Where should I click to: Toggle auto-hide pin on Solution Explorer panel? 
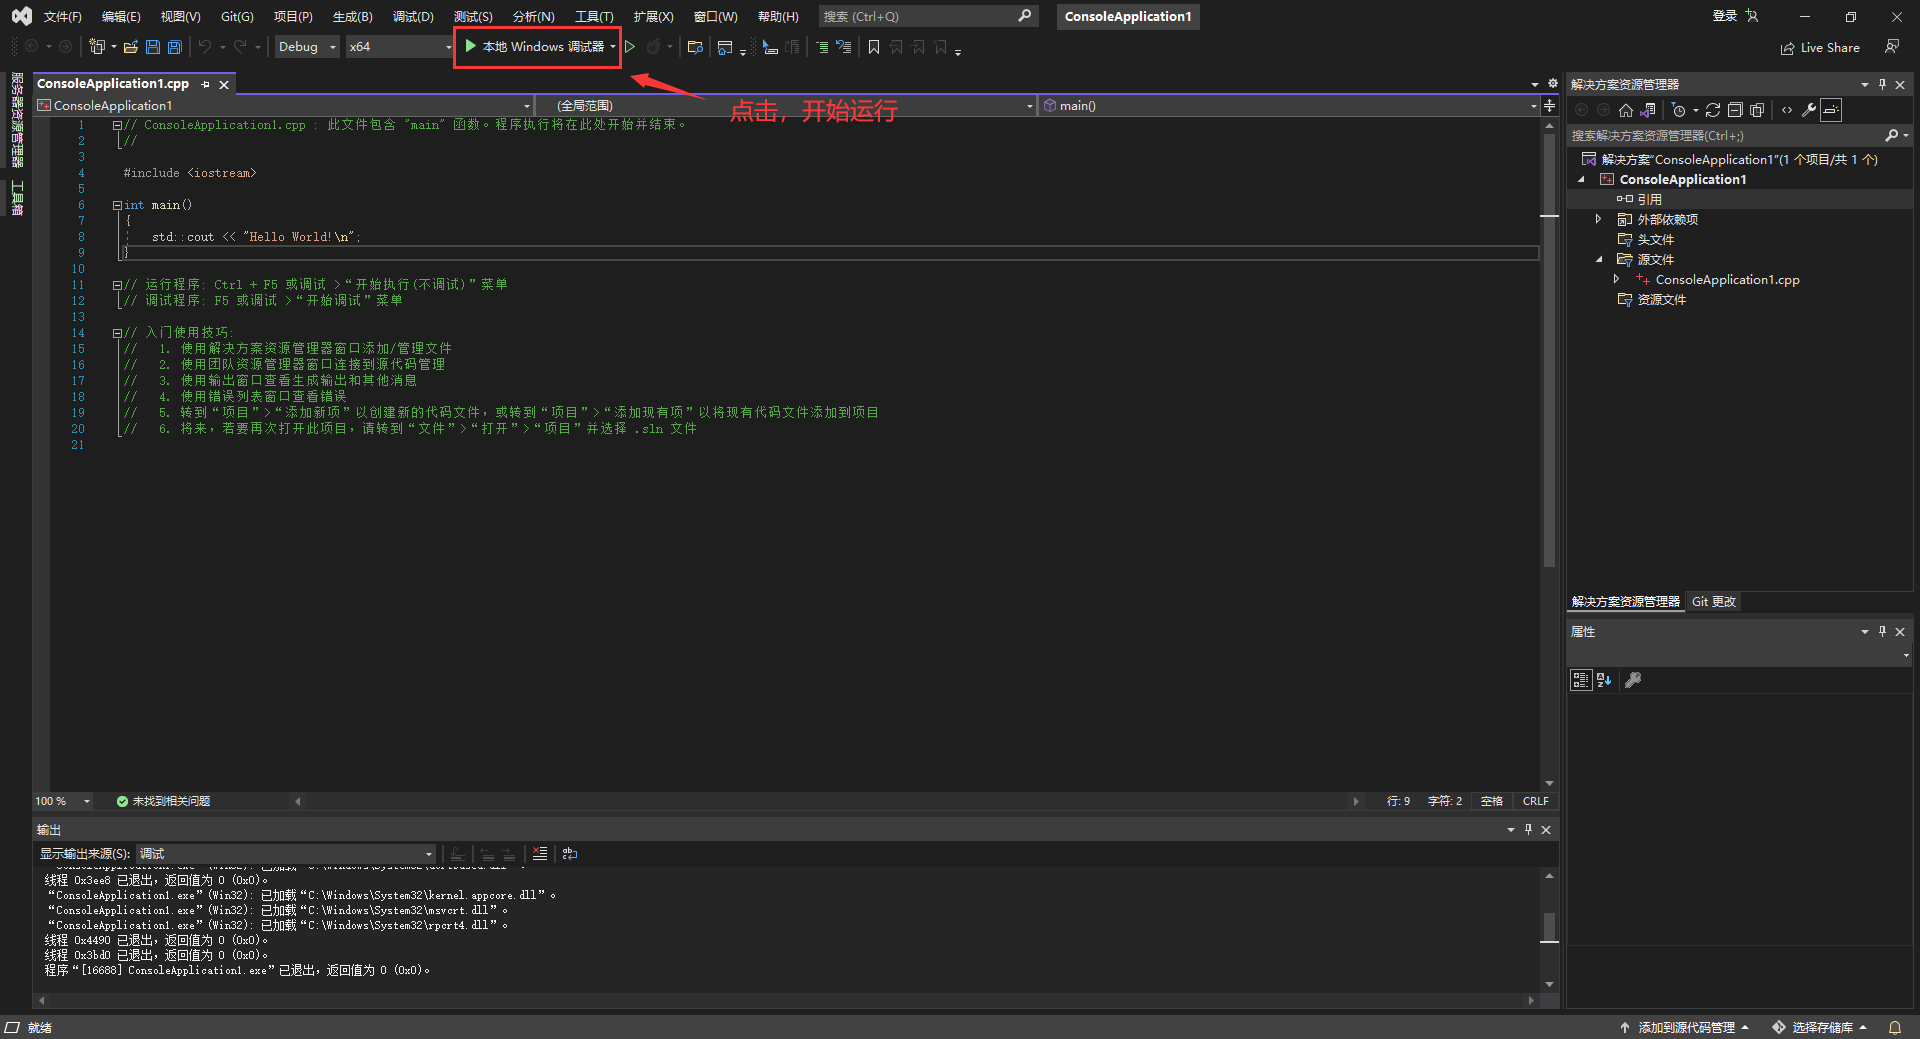coord(1882,84)
